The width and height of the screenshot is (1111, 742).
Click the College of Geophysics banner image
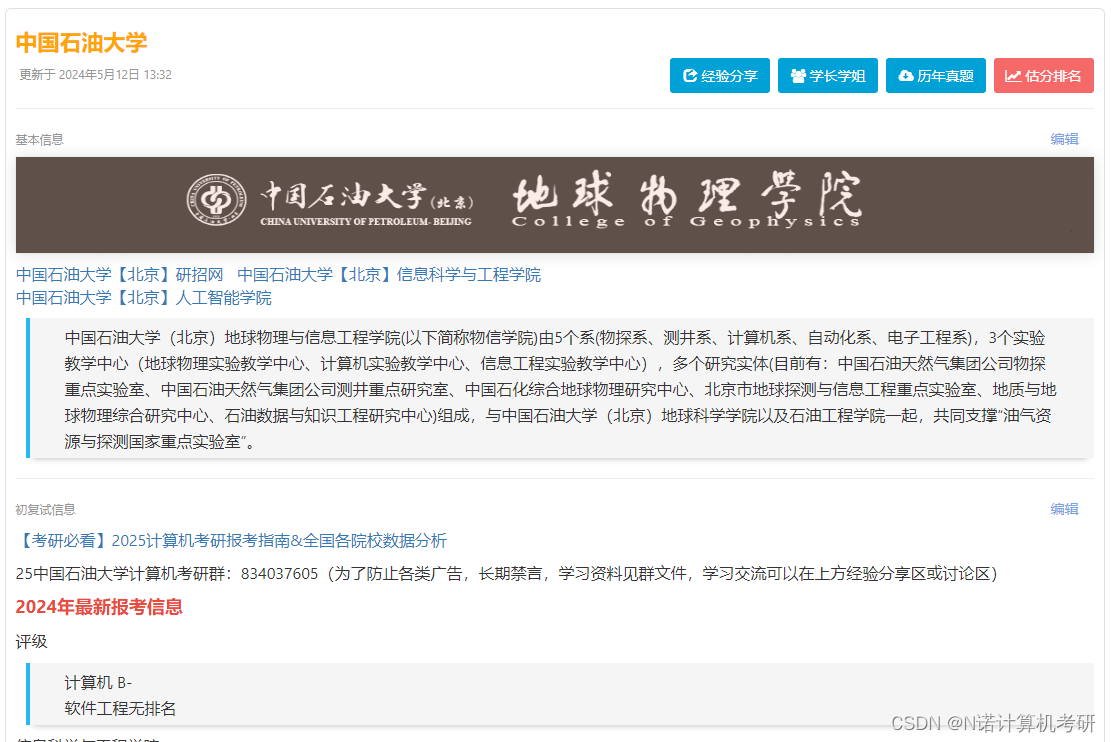coord(555,205)
